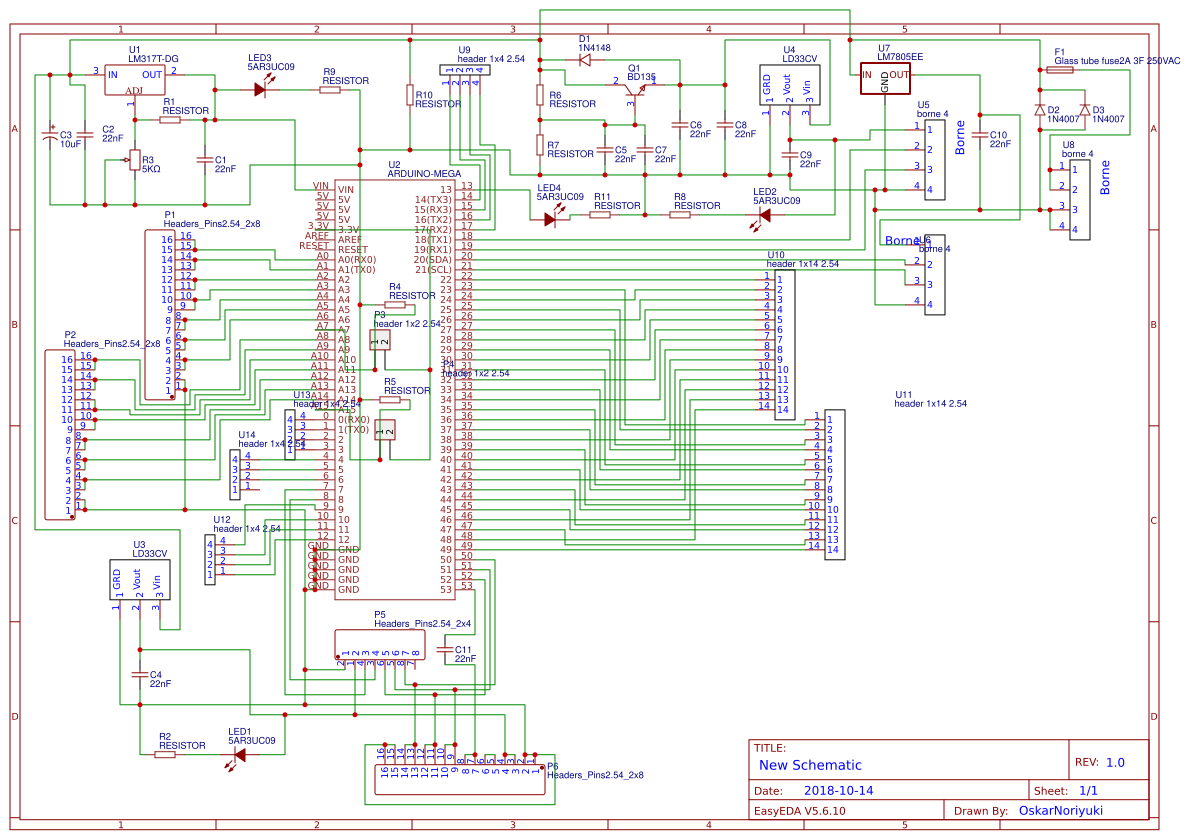Click the U7 LM7805EE regulator box
Viewport: 1191px width, 840px height.
885,79
